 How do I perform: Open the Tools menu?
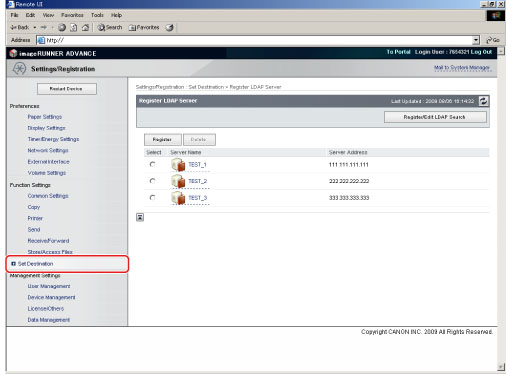[x=97, y=15]
